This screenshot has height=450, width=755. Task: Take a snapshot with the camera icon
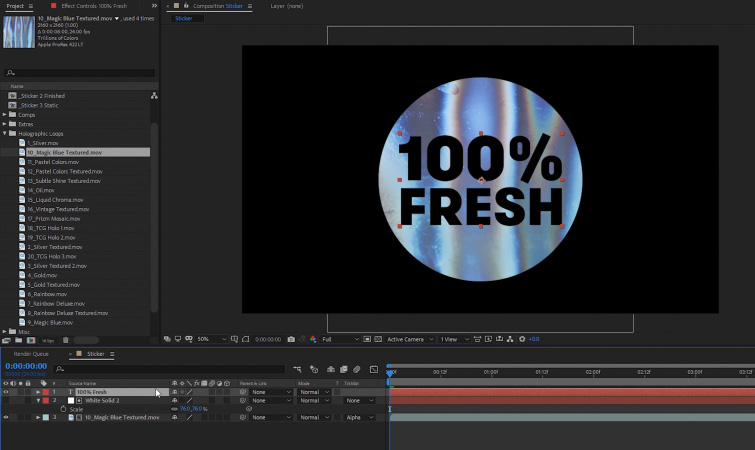click(x=291, y=339)
